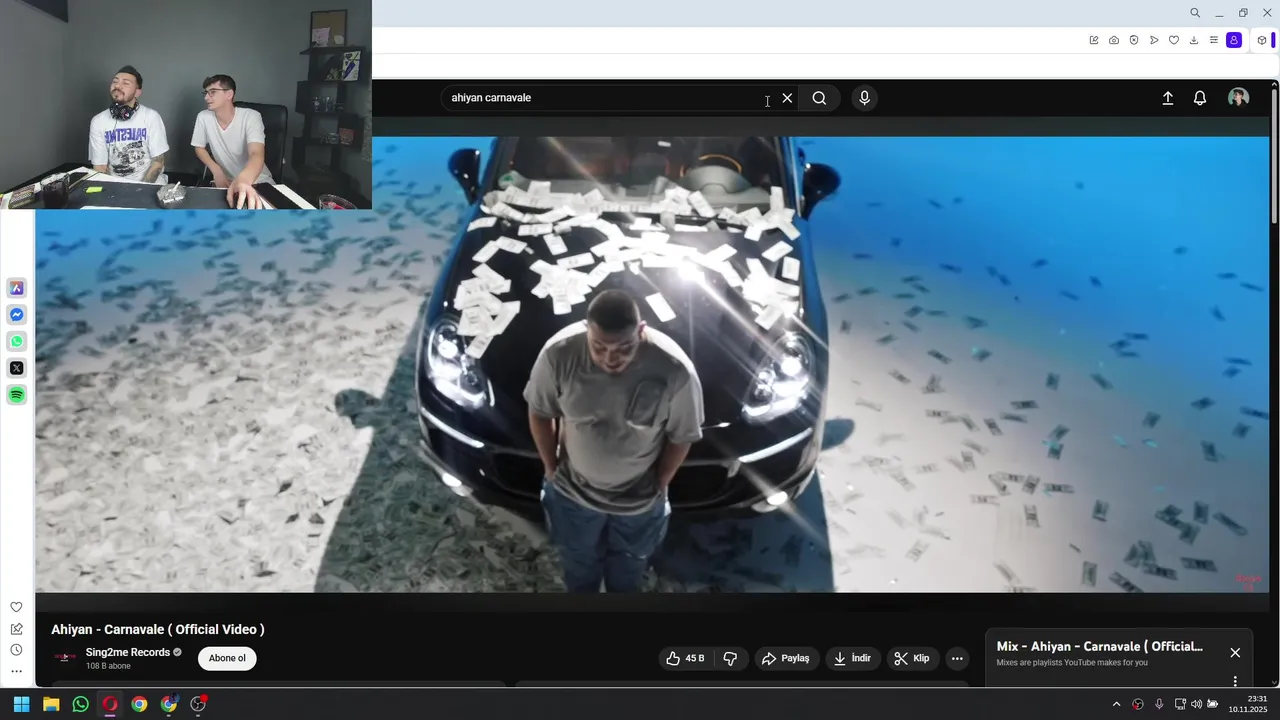Open the extensions cube icon
1280x720 pixels.
[x=1262, y=40]
